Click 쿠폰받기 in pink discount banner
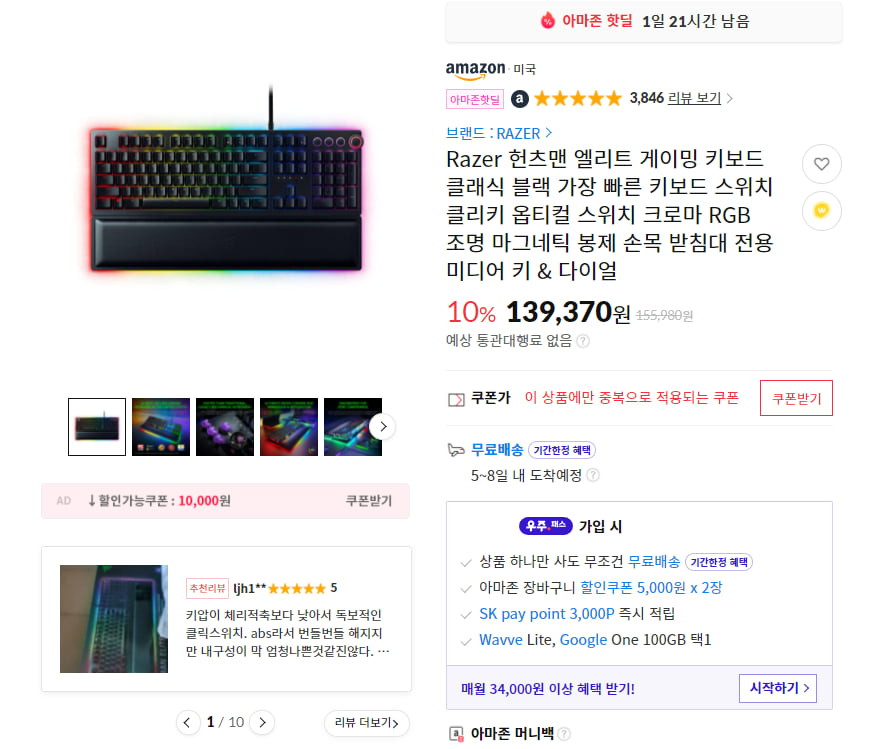 369,501
